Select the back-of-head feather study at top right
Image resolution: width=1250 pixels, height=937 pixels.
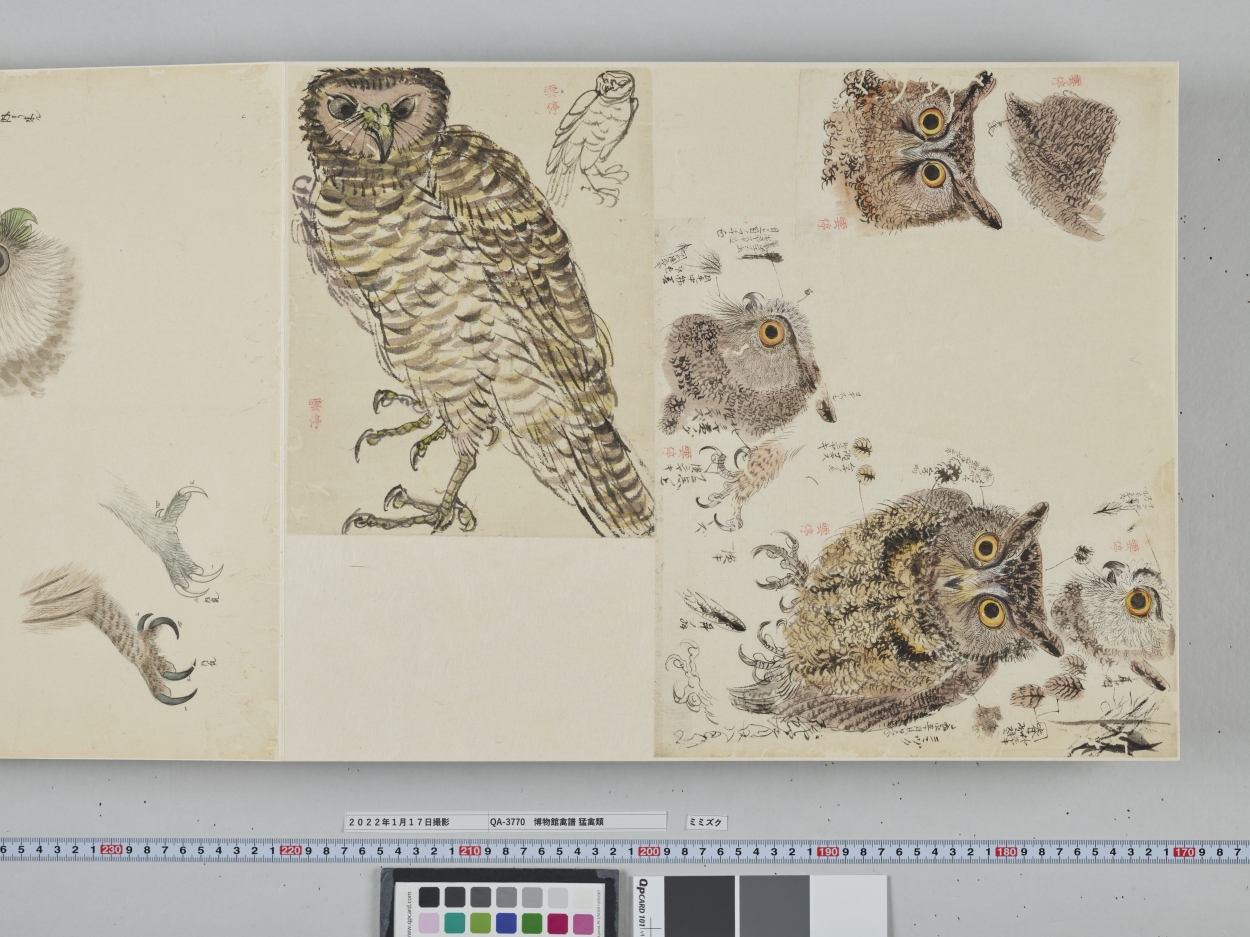point(1061,165)
